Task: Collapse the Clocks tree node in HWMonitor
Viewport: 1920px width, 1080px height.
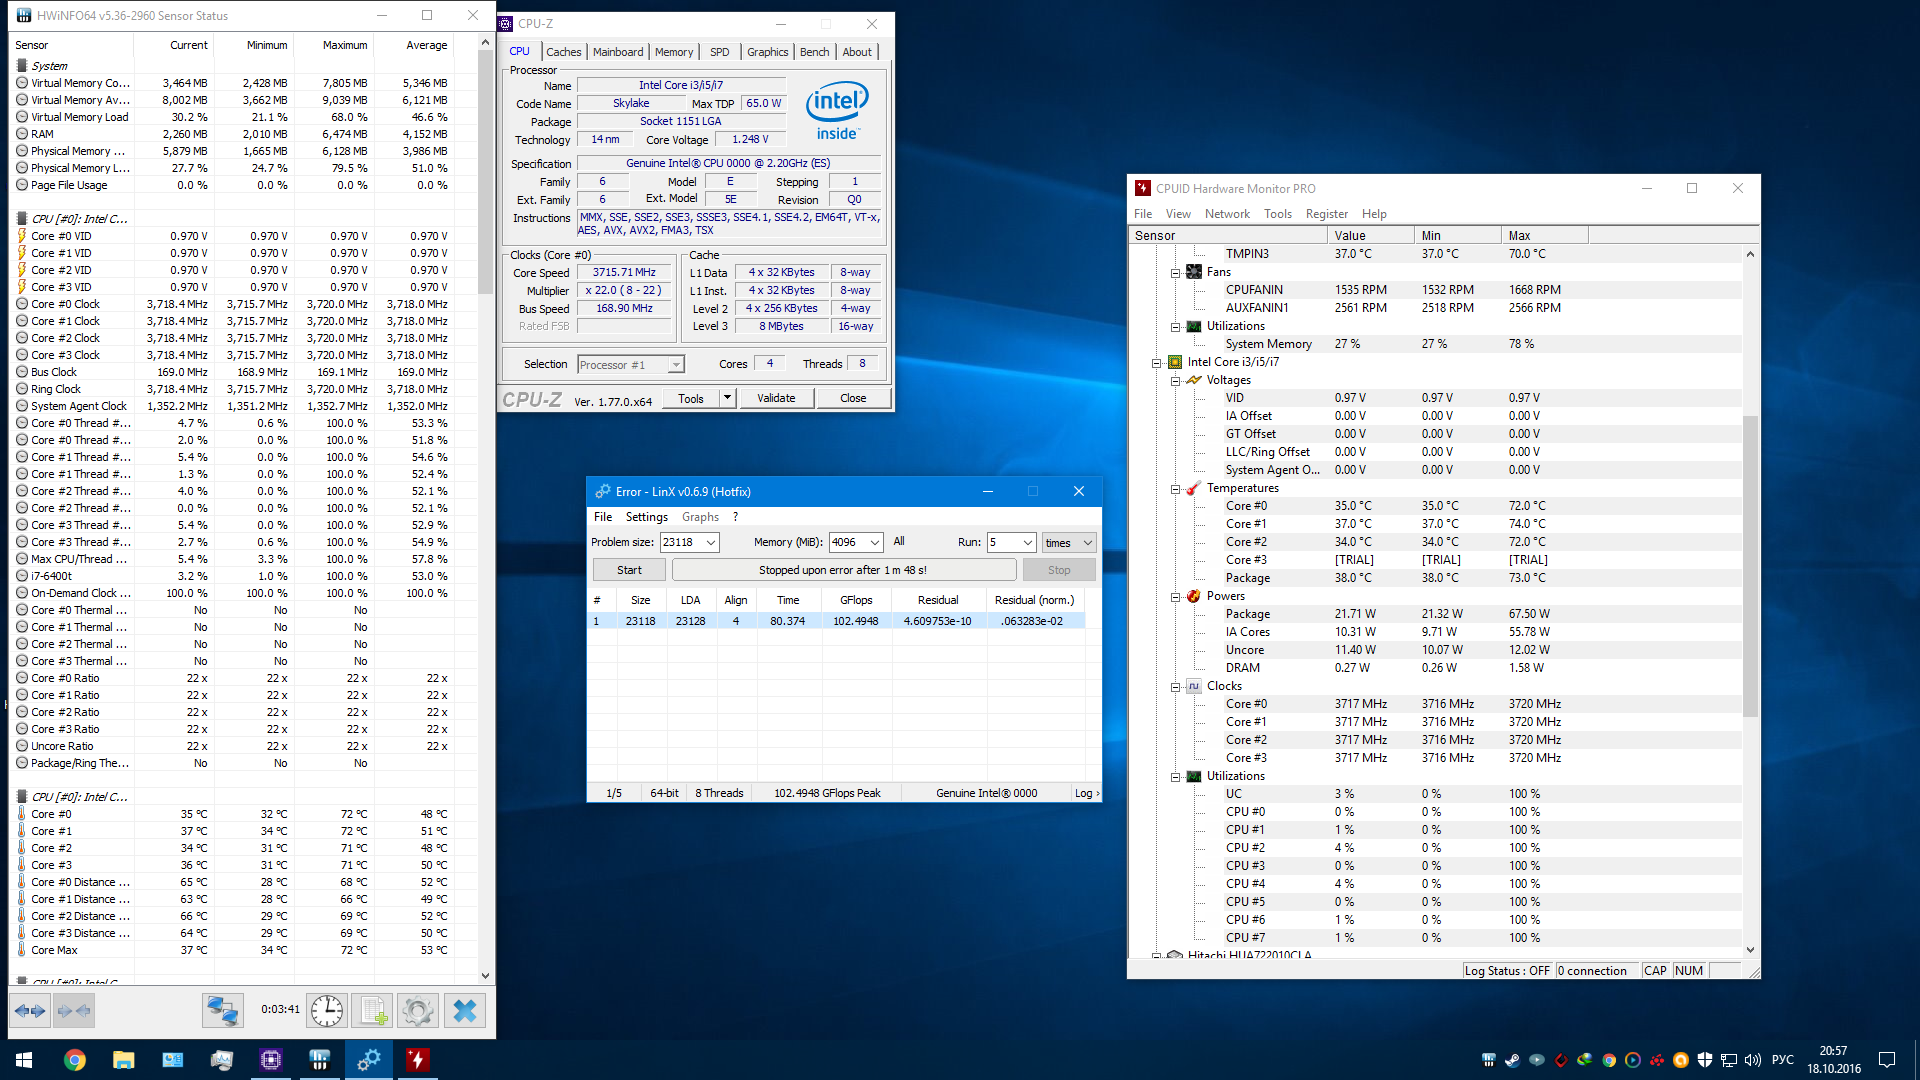Action: pyautogui.click(x=1175, y=686)
